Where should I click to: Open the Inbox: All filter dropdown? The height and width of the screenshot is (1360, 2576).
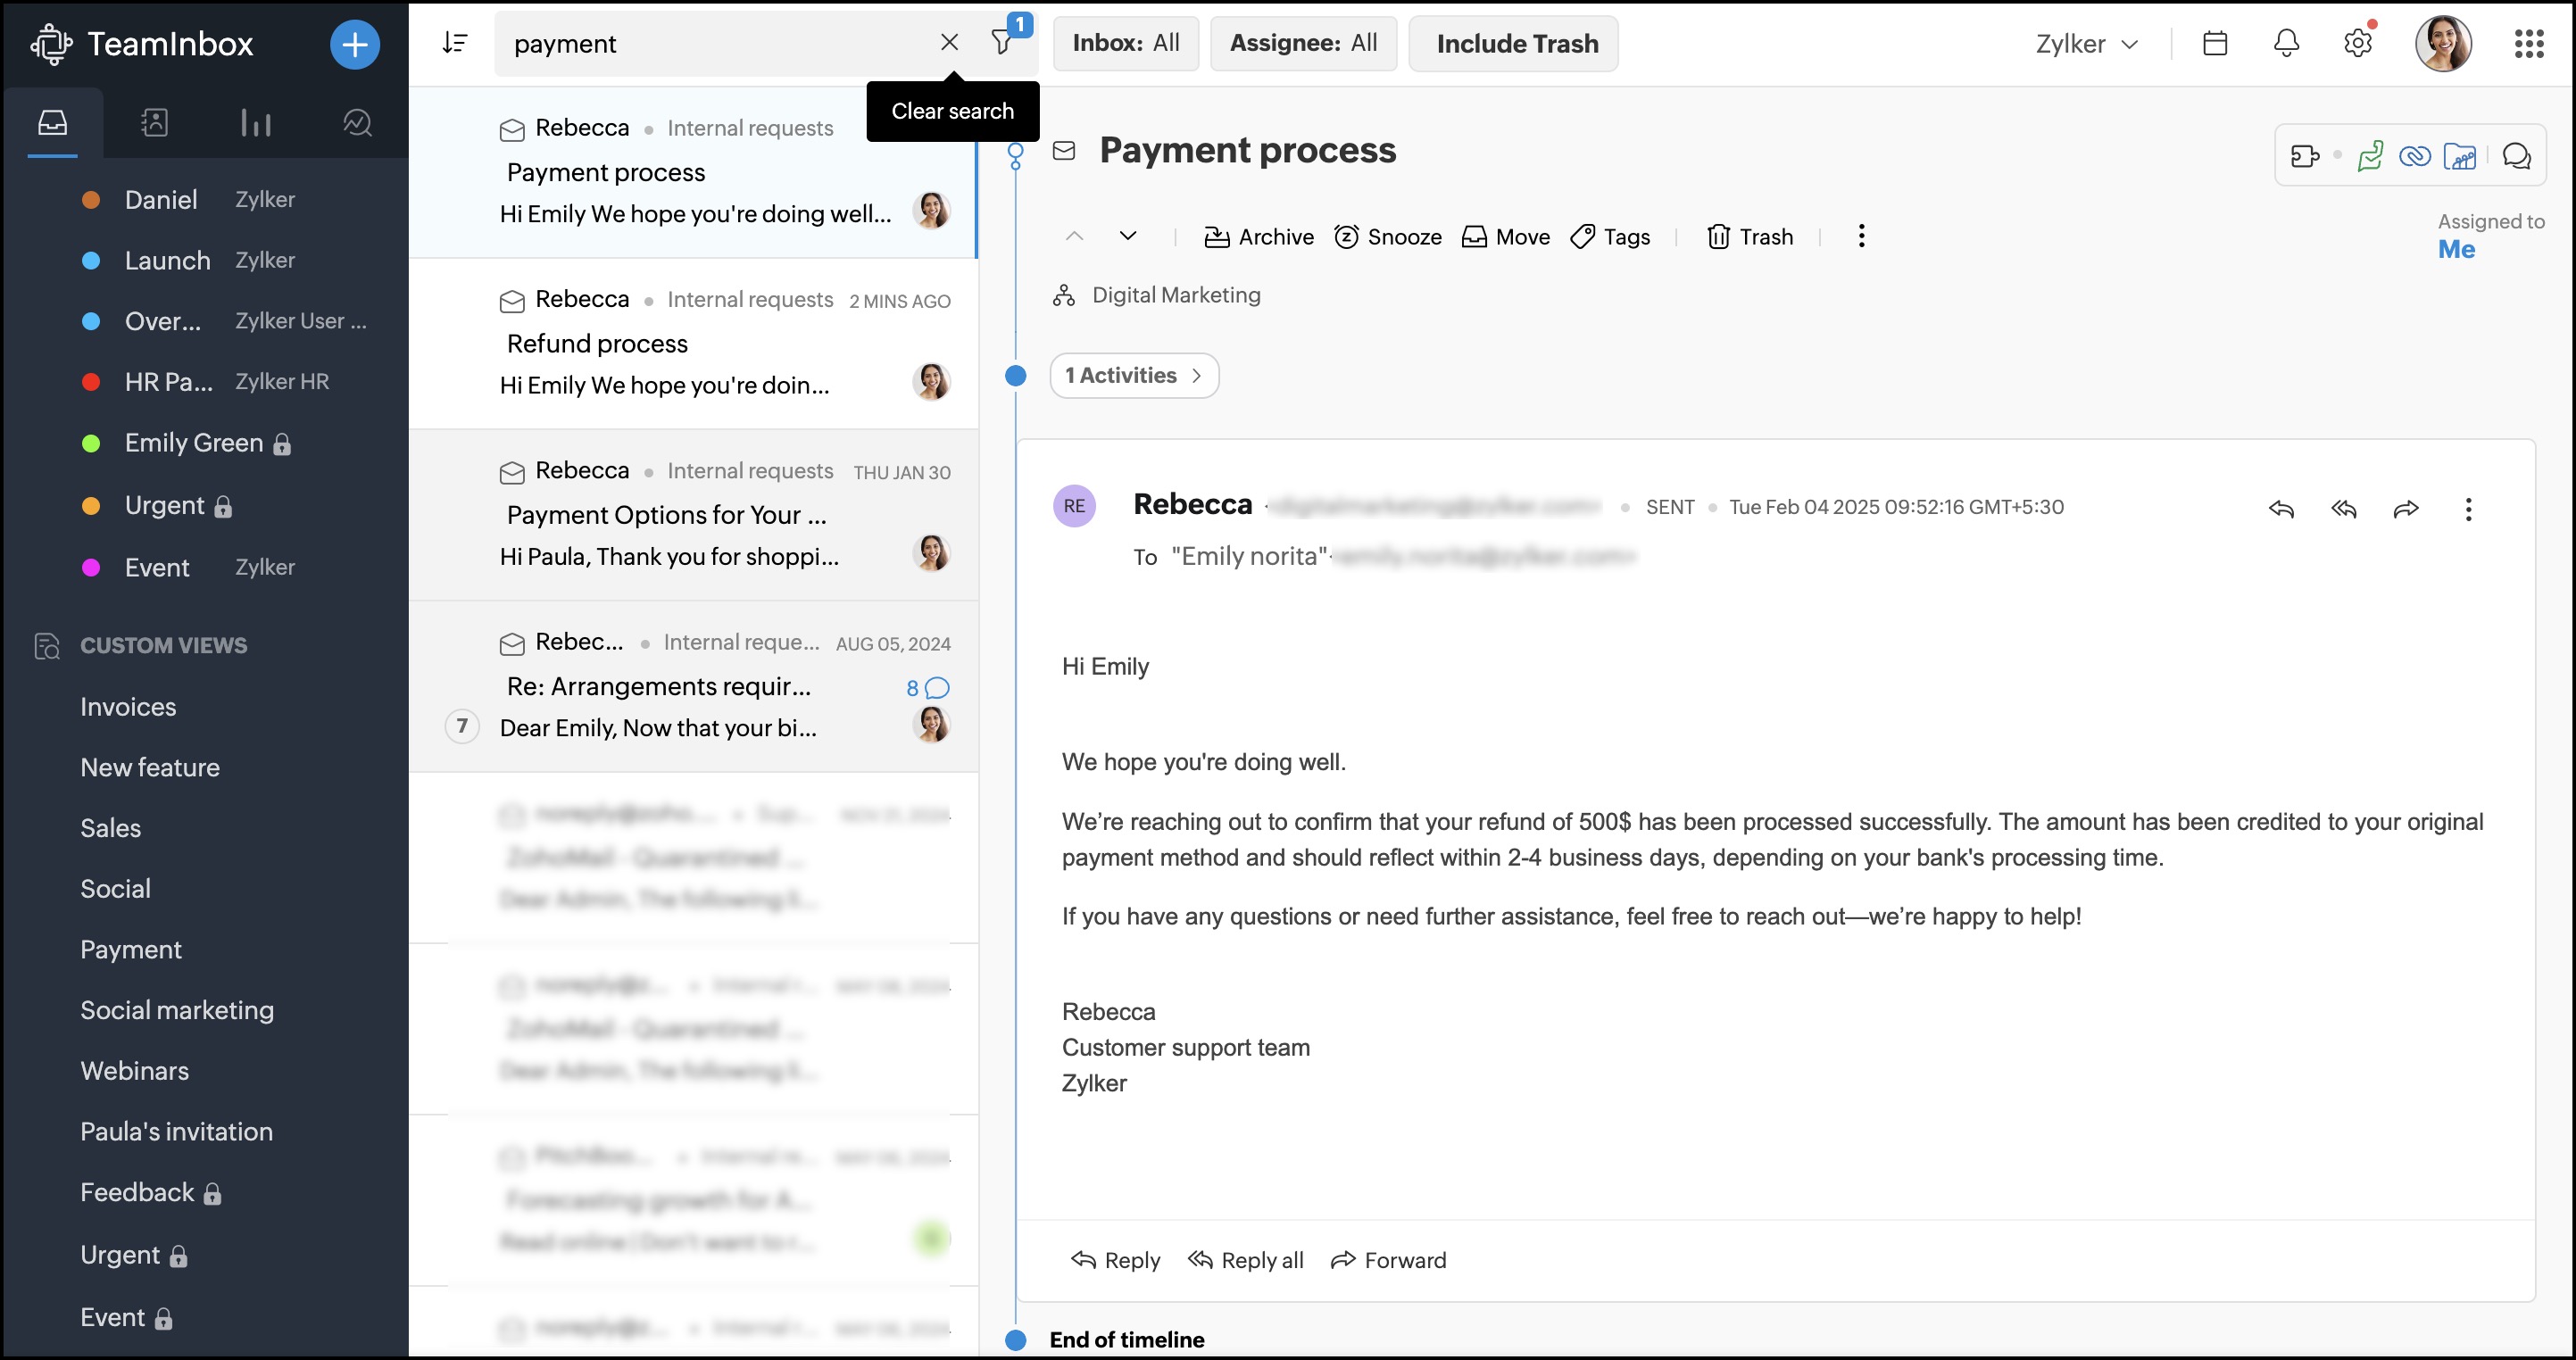pyautogui.click(x=1125, y=43)
